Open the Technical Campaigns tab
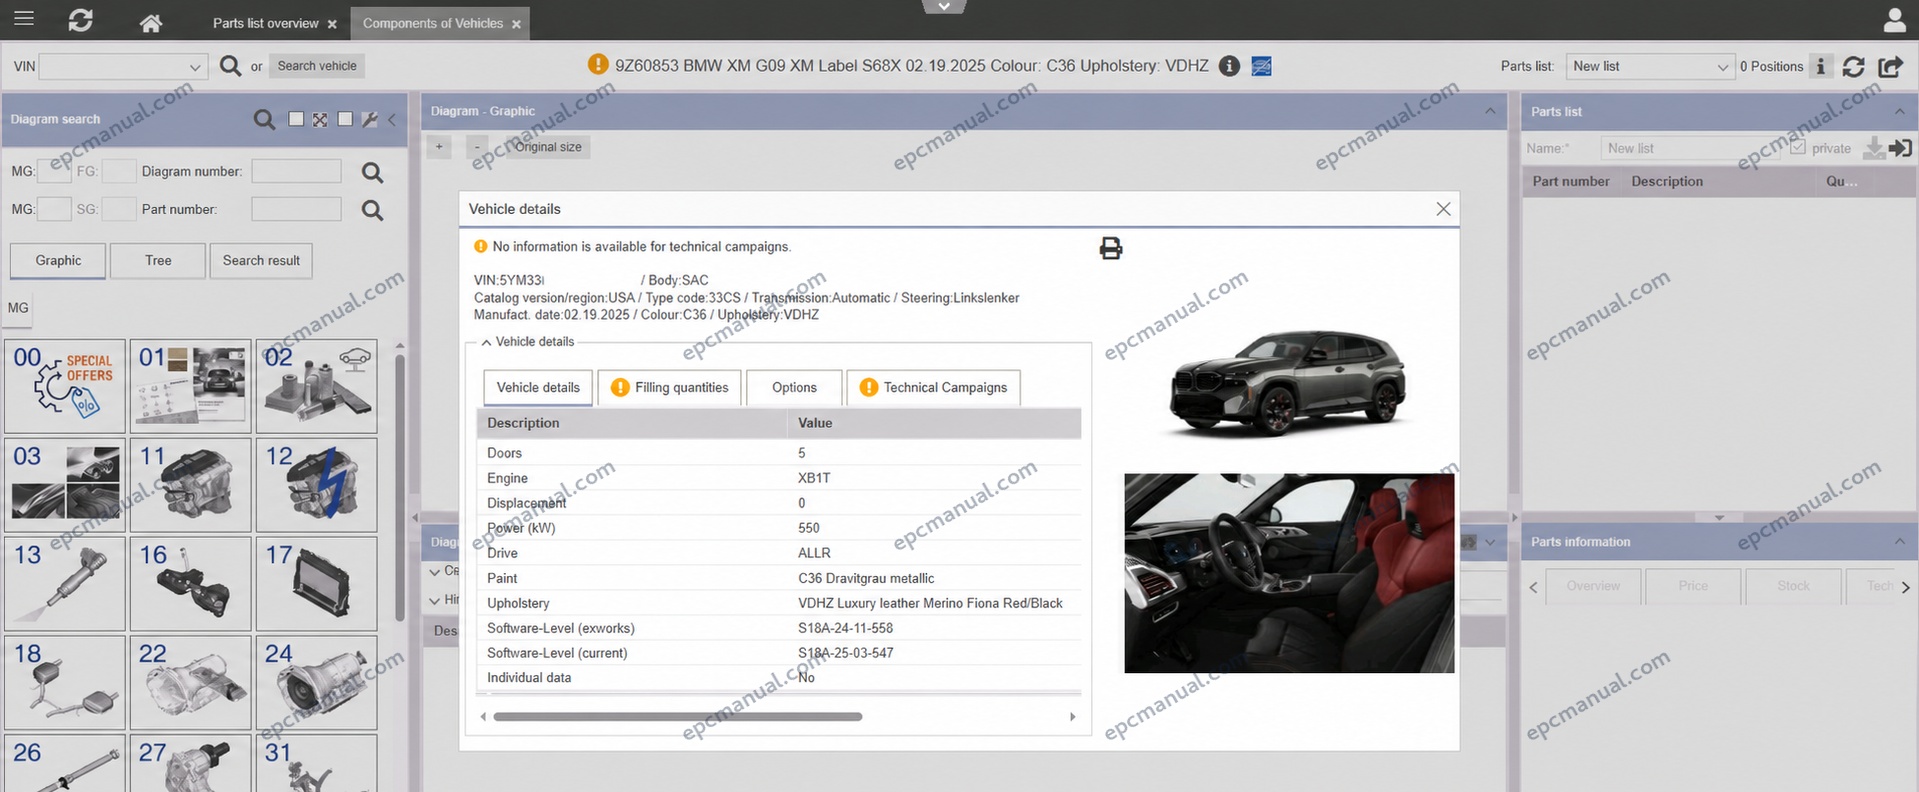The height and width of the screenshot is (792, 1919). tap(934, 388)
